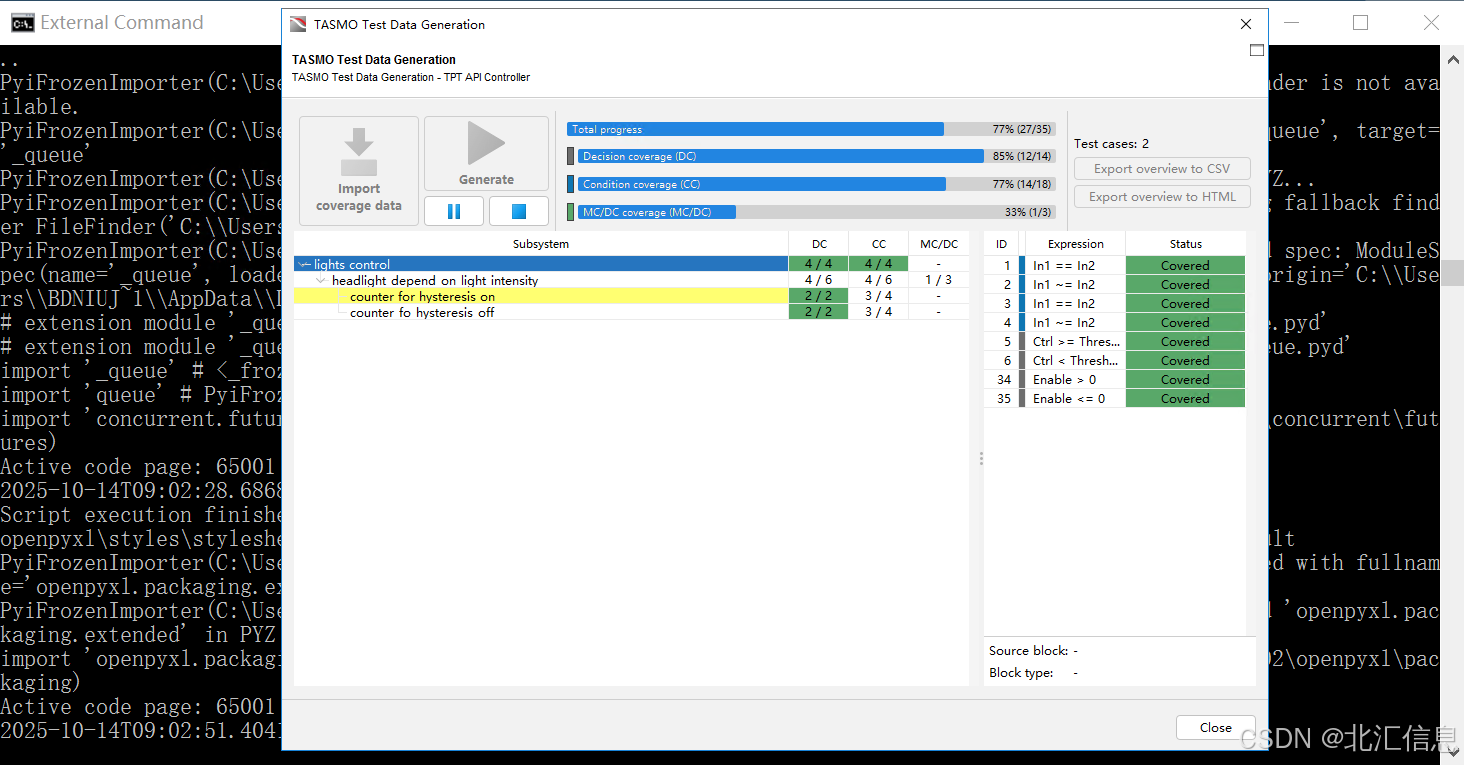
Task: Click the Condition coverage (CC) progress bar
Action: pos(817,184)
